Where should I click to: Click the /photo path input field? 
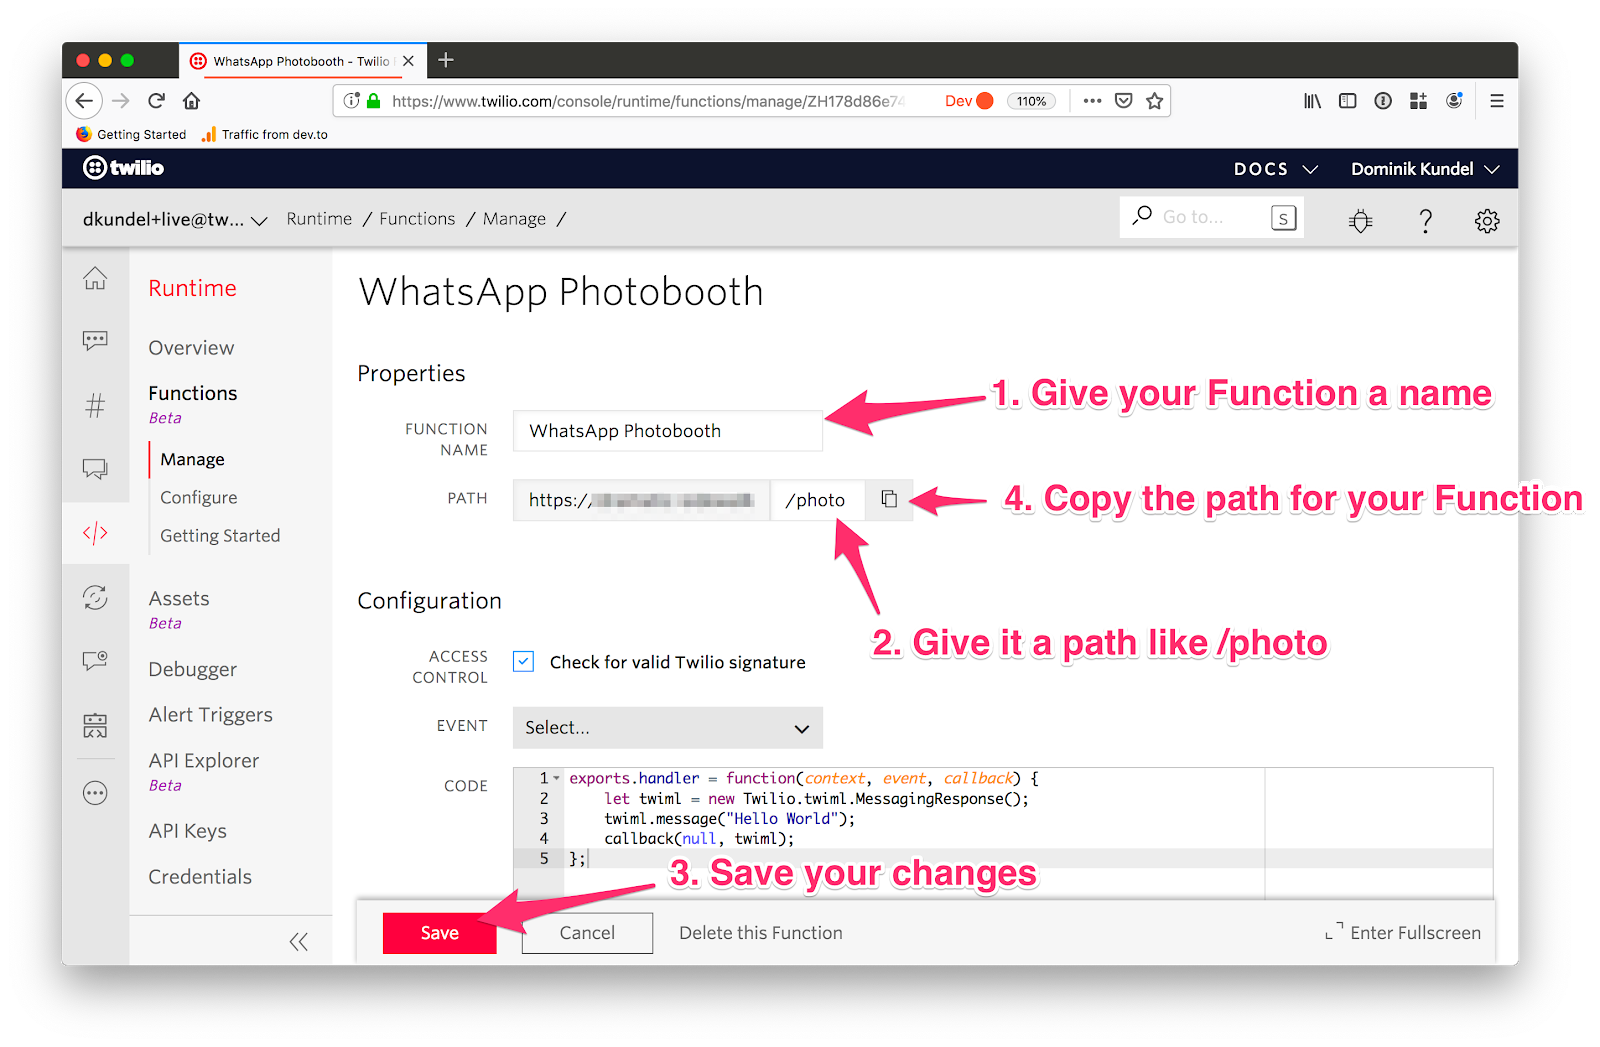pyautogui.click(x=817, y=500)
